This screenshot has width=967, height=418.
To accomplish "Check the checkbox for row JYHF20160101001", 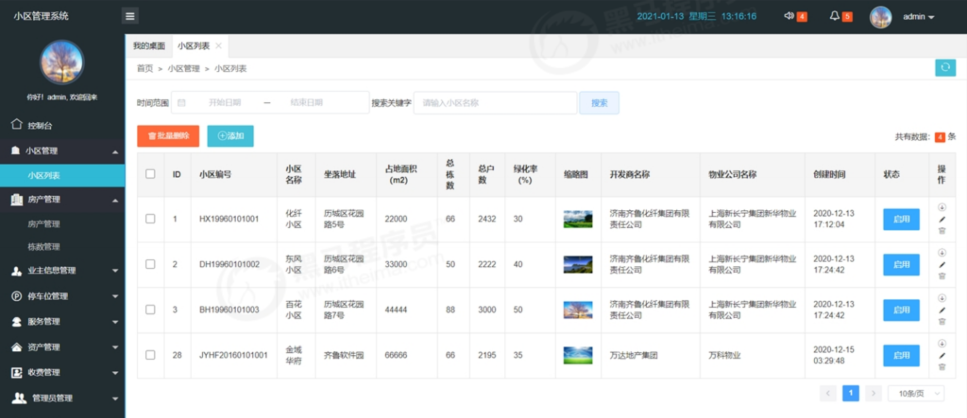I will pyautogui.click(x=150, y=355).
